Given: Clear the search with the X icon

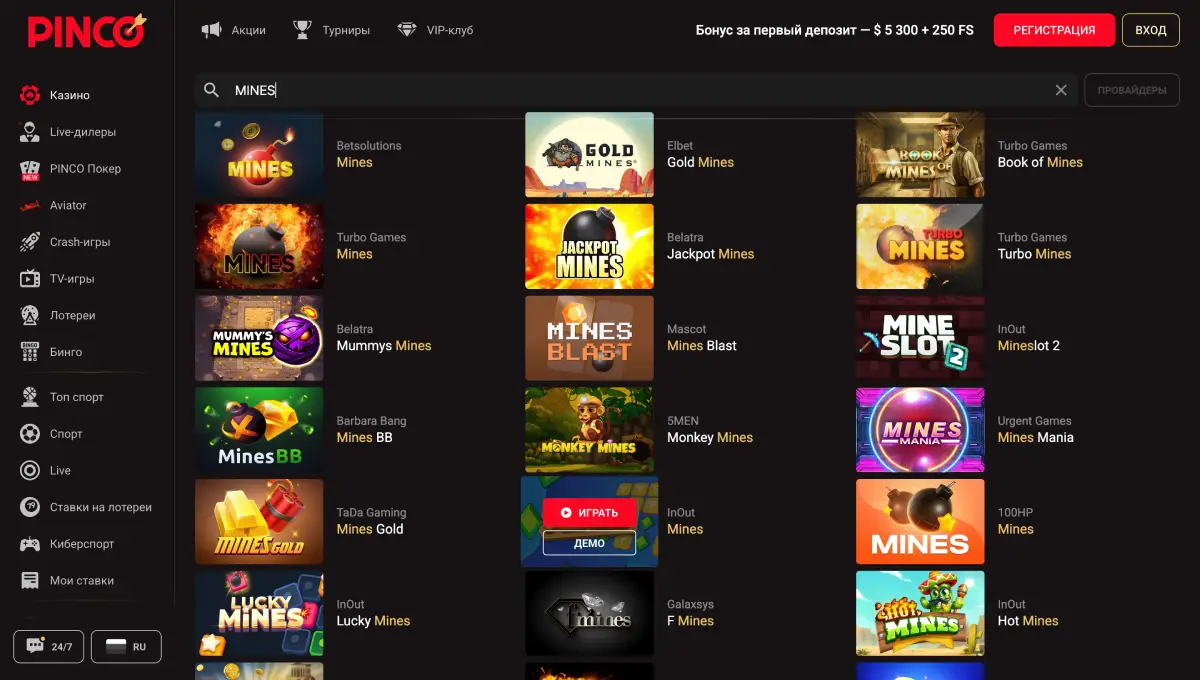Looking at the screenshot, I should pyautogui.click(x=1061, y=90).
